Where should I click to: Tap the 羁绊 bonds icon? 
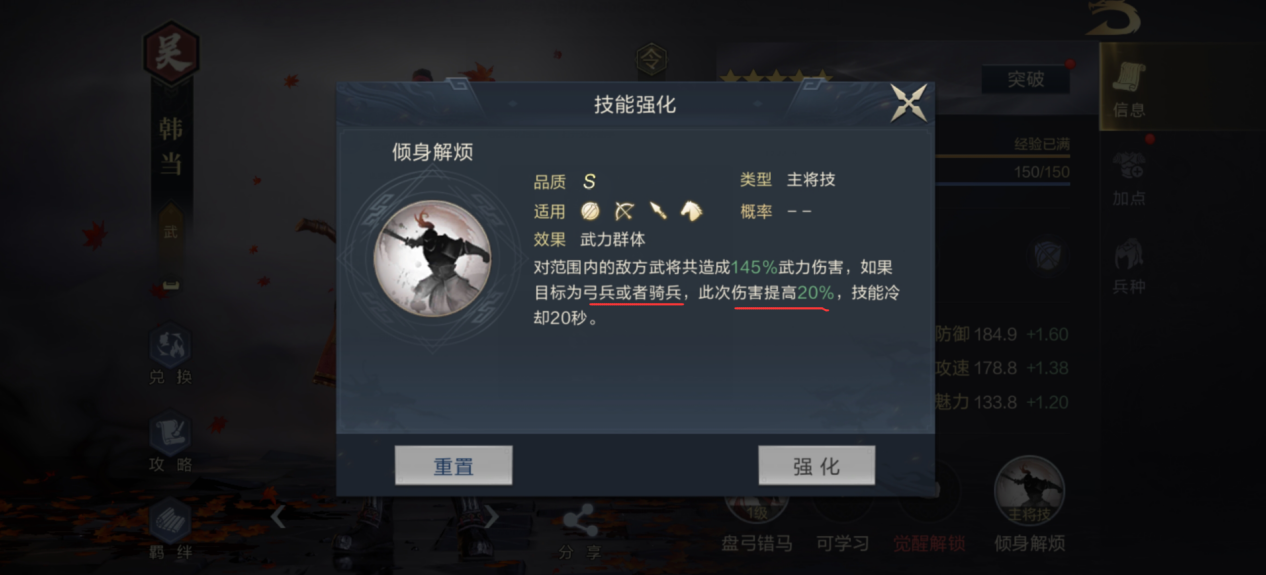click(x=171, y=529)
